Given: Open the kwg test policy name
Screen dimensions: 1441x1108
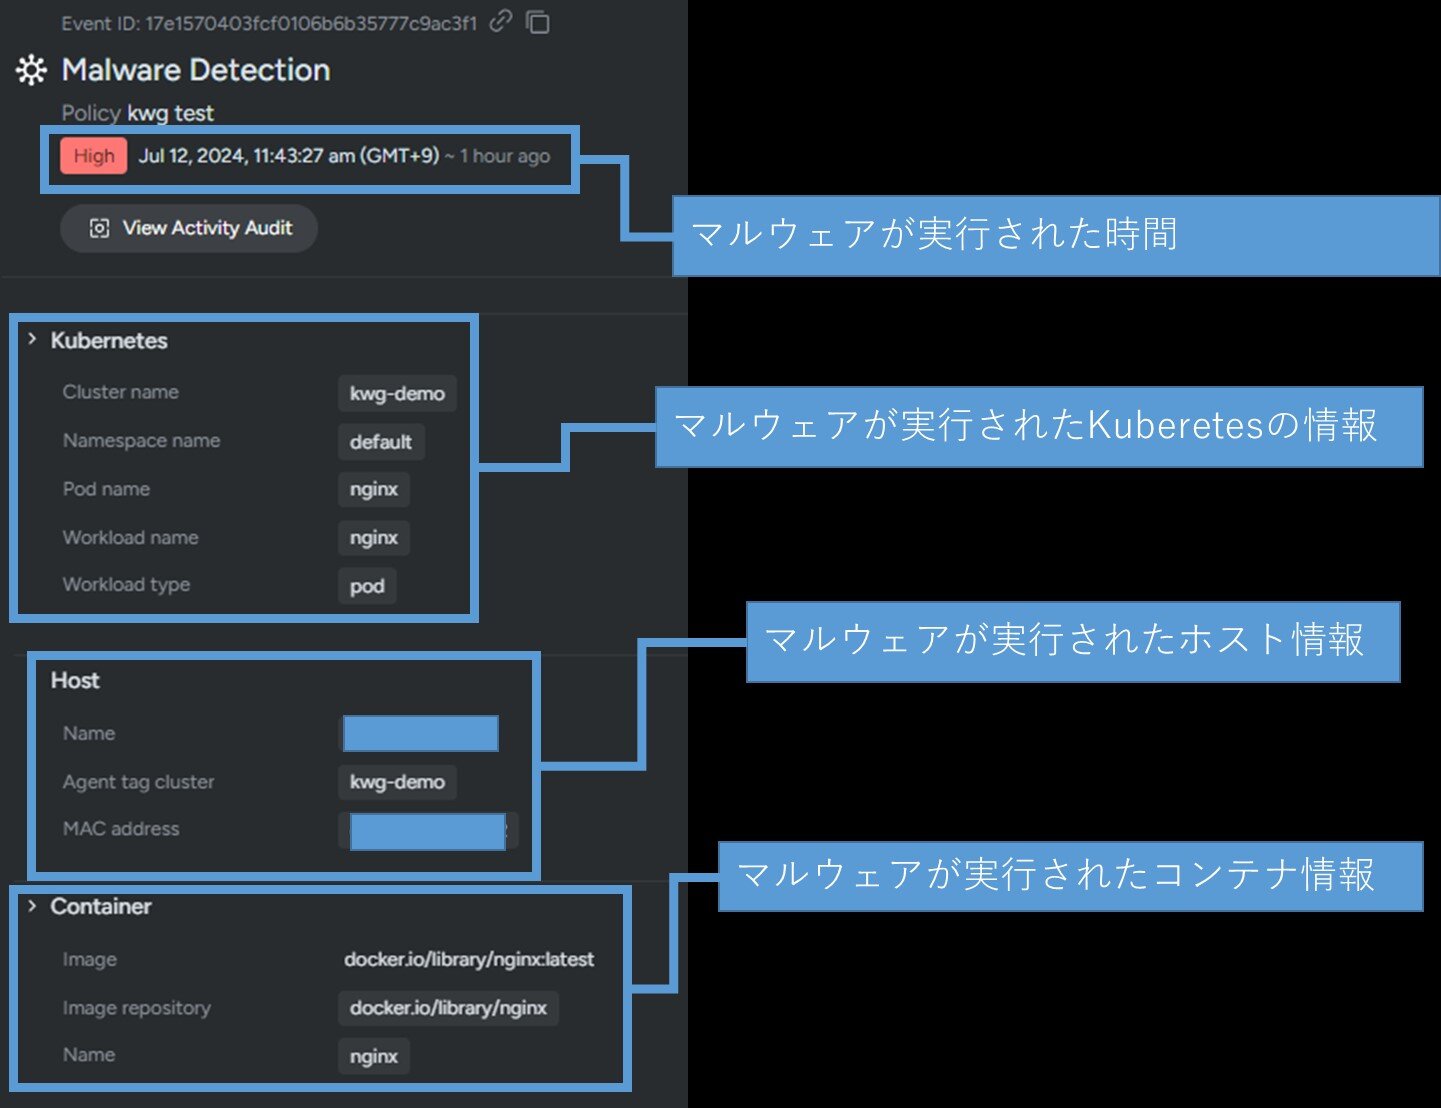Looking at the screenshot, I should click(x=170, y=113).
